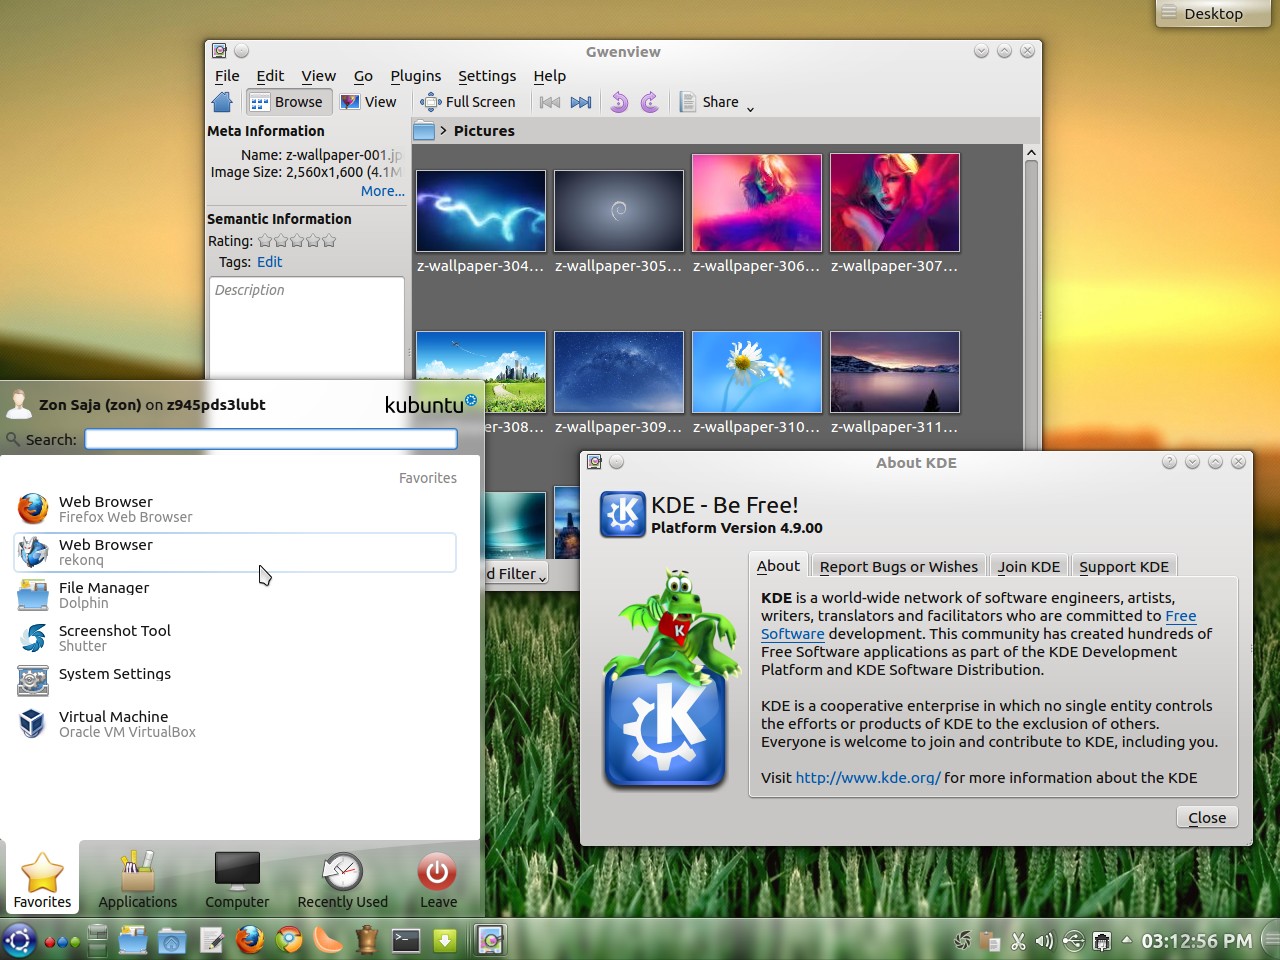The height and width of the screenshot is (960, 1280).
Task: Expand hidden system tray icons arrow
Action: tap(1128, 940)
